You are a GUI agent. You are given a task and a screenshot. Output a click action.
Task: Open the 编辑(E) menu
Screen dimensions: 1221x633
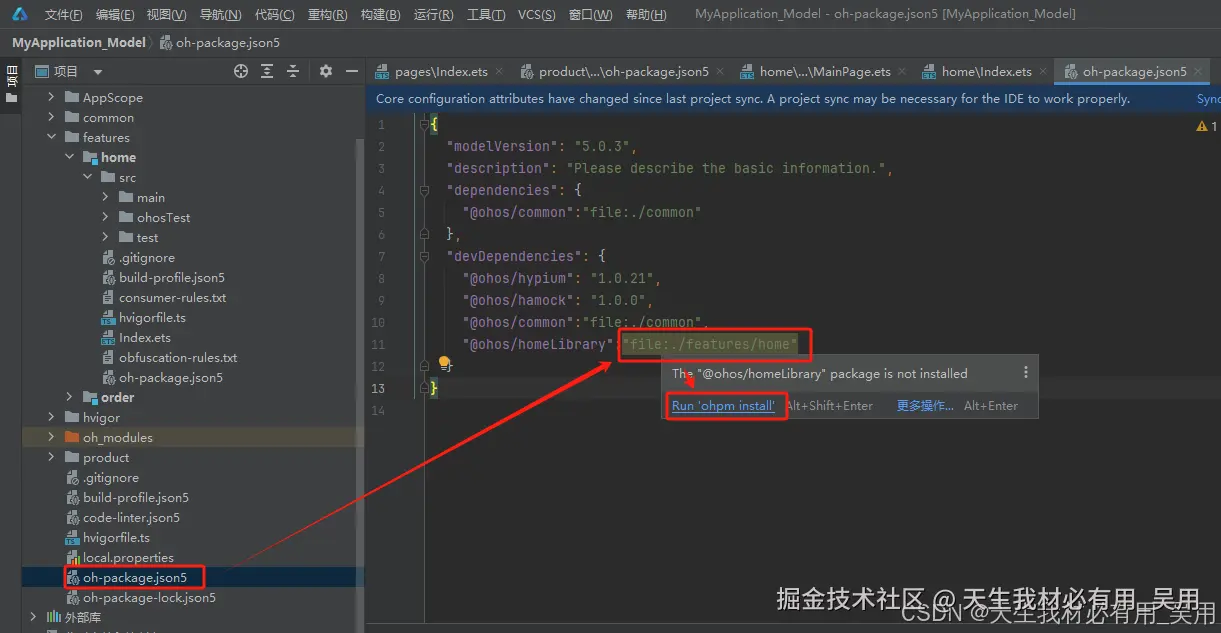[x=115, y=14]
